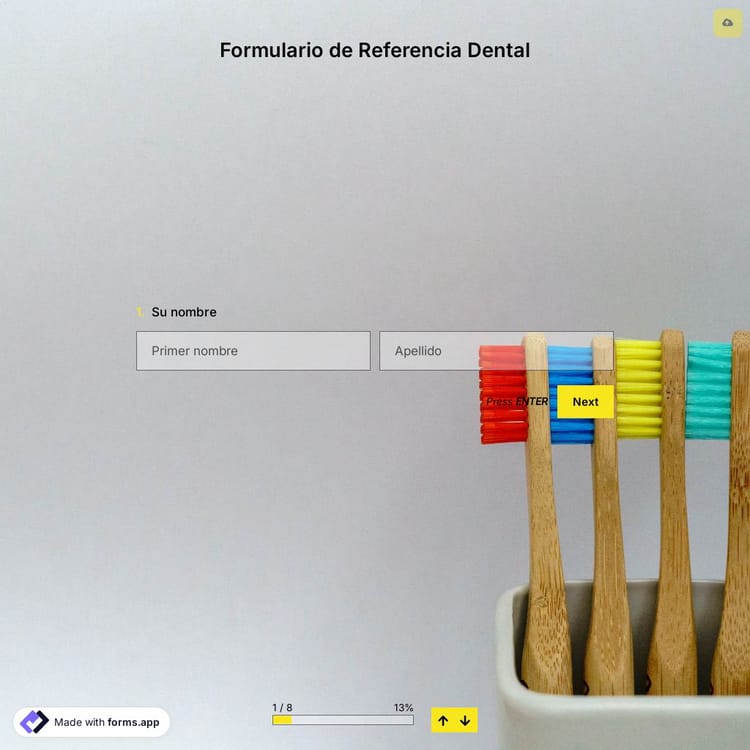This screenshot has height=750, width=750.
Task: Go to previous question with up arrow
Action: tap(443, 720)
